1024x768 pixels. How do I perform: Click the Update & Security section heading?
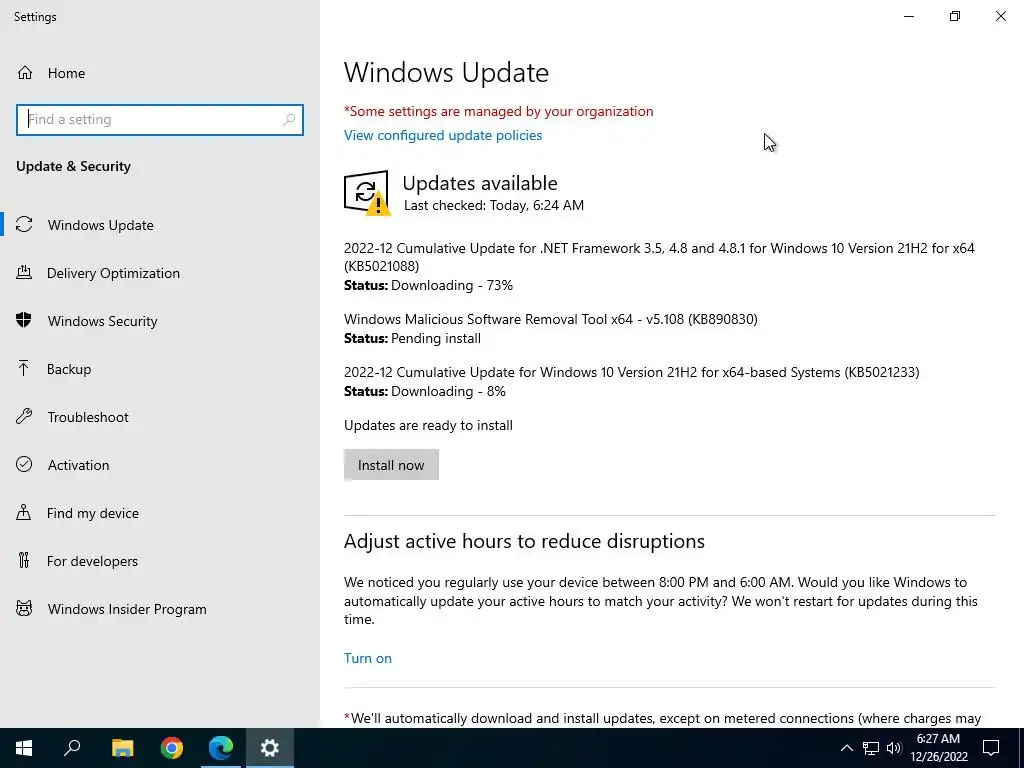coord(73,166)
